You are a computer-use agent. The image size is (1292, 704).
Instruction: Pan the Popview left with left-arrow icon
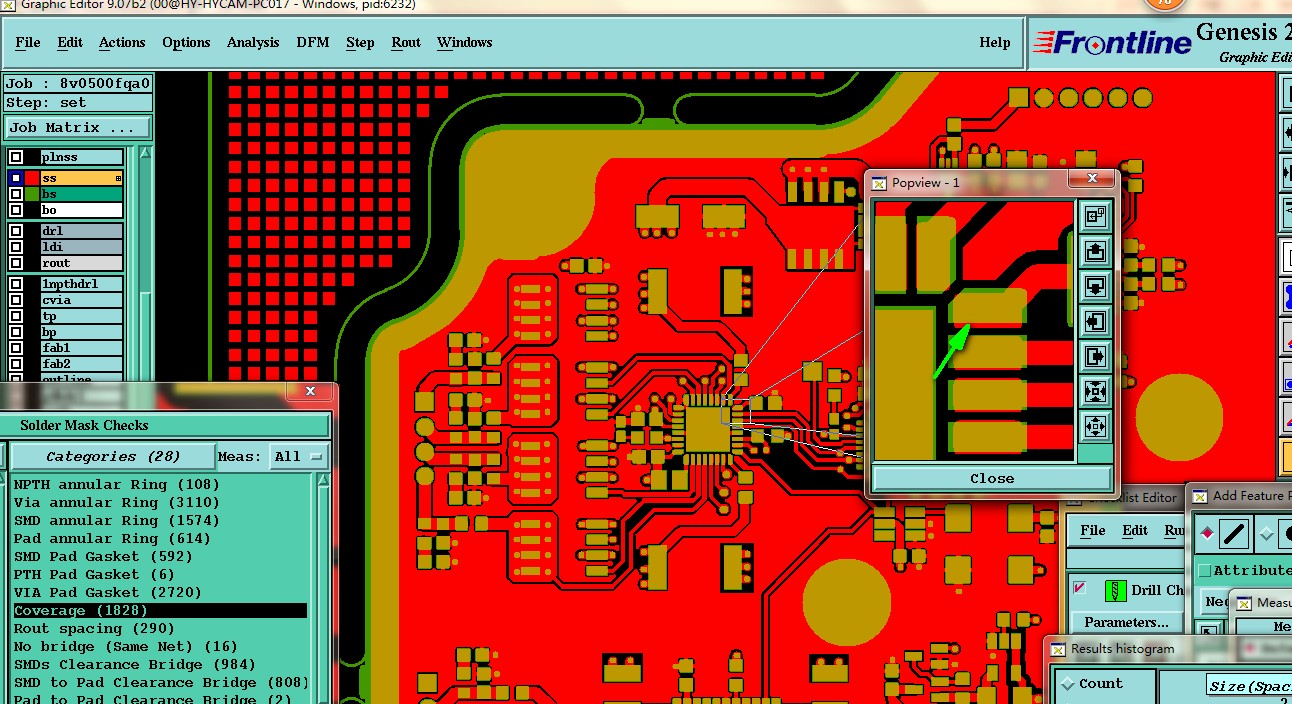coord(1095,321)
